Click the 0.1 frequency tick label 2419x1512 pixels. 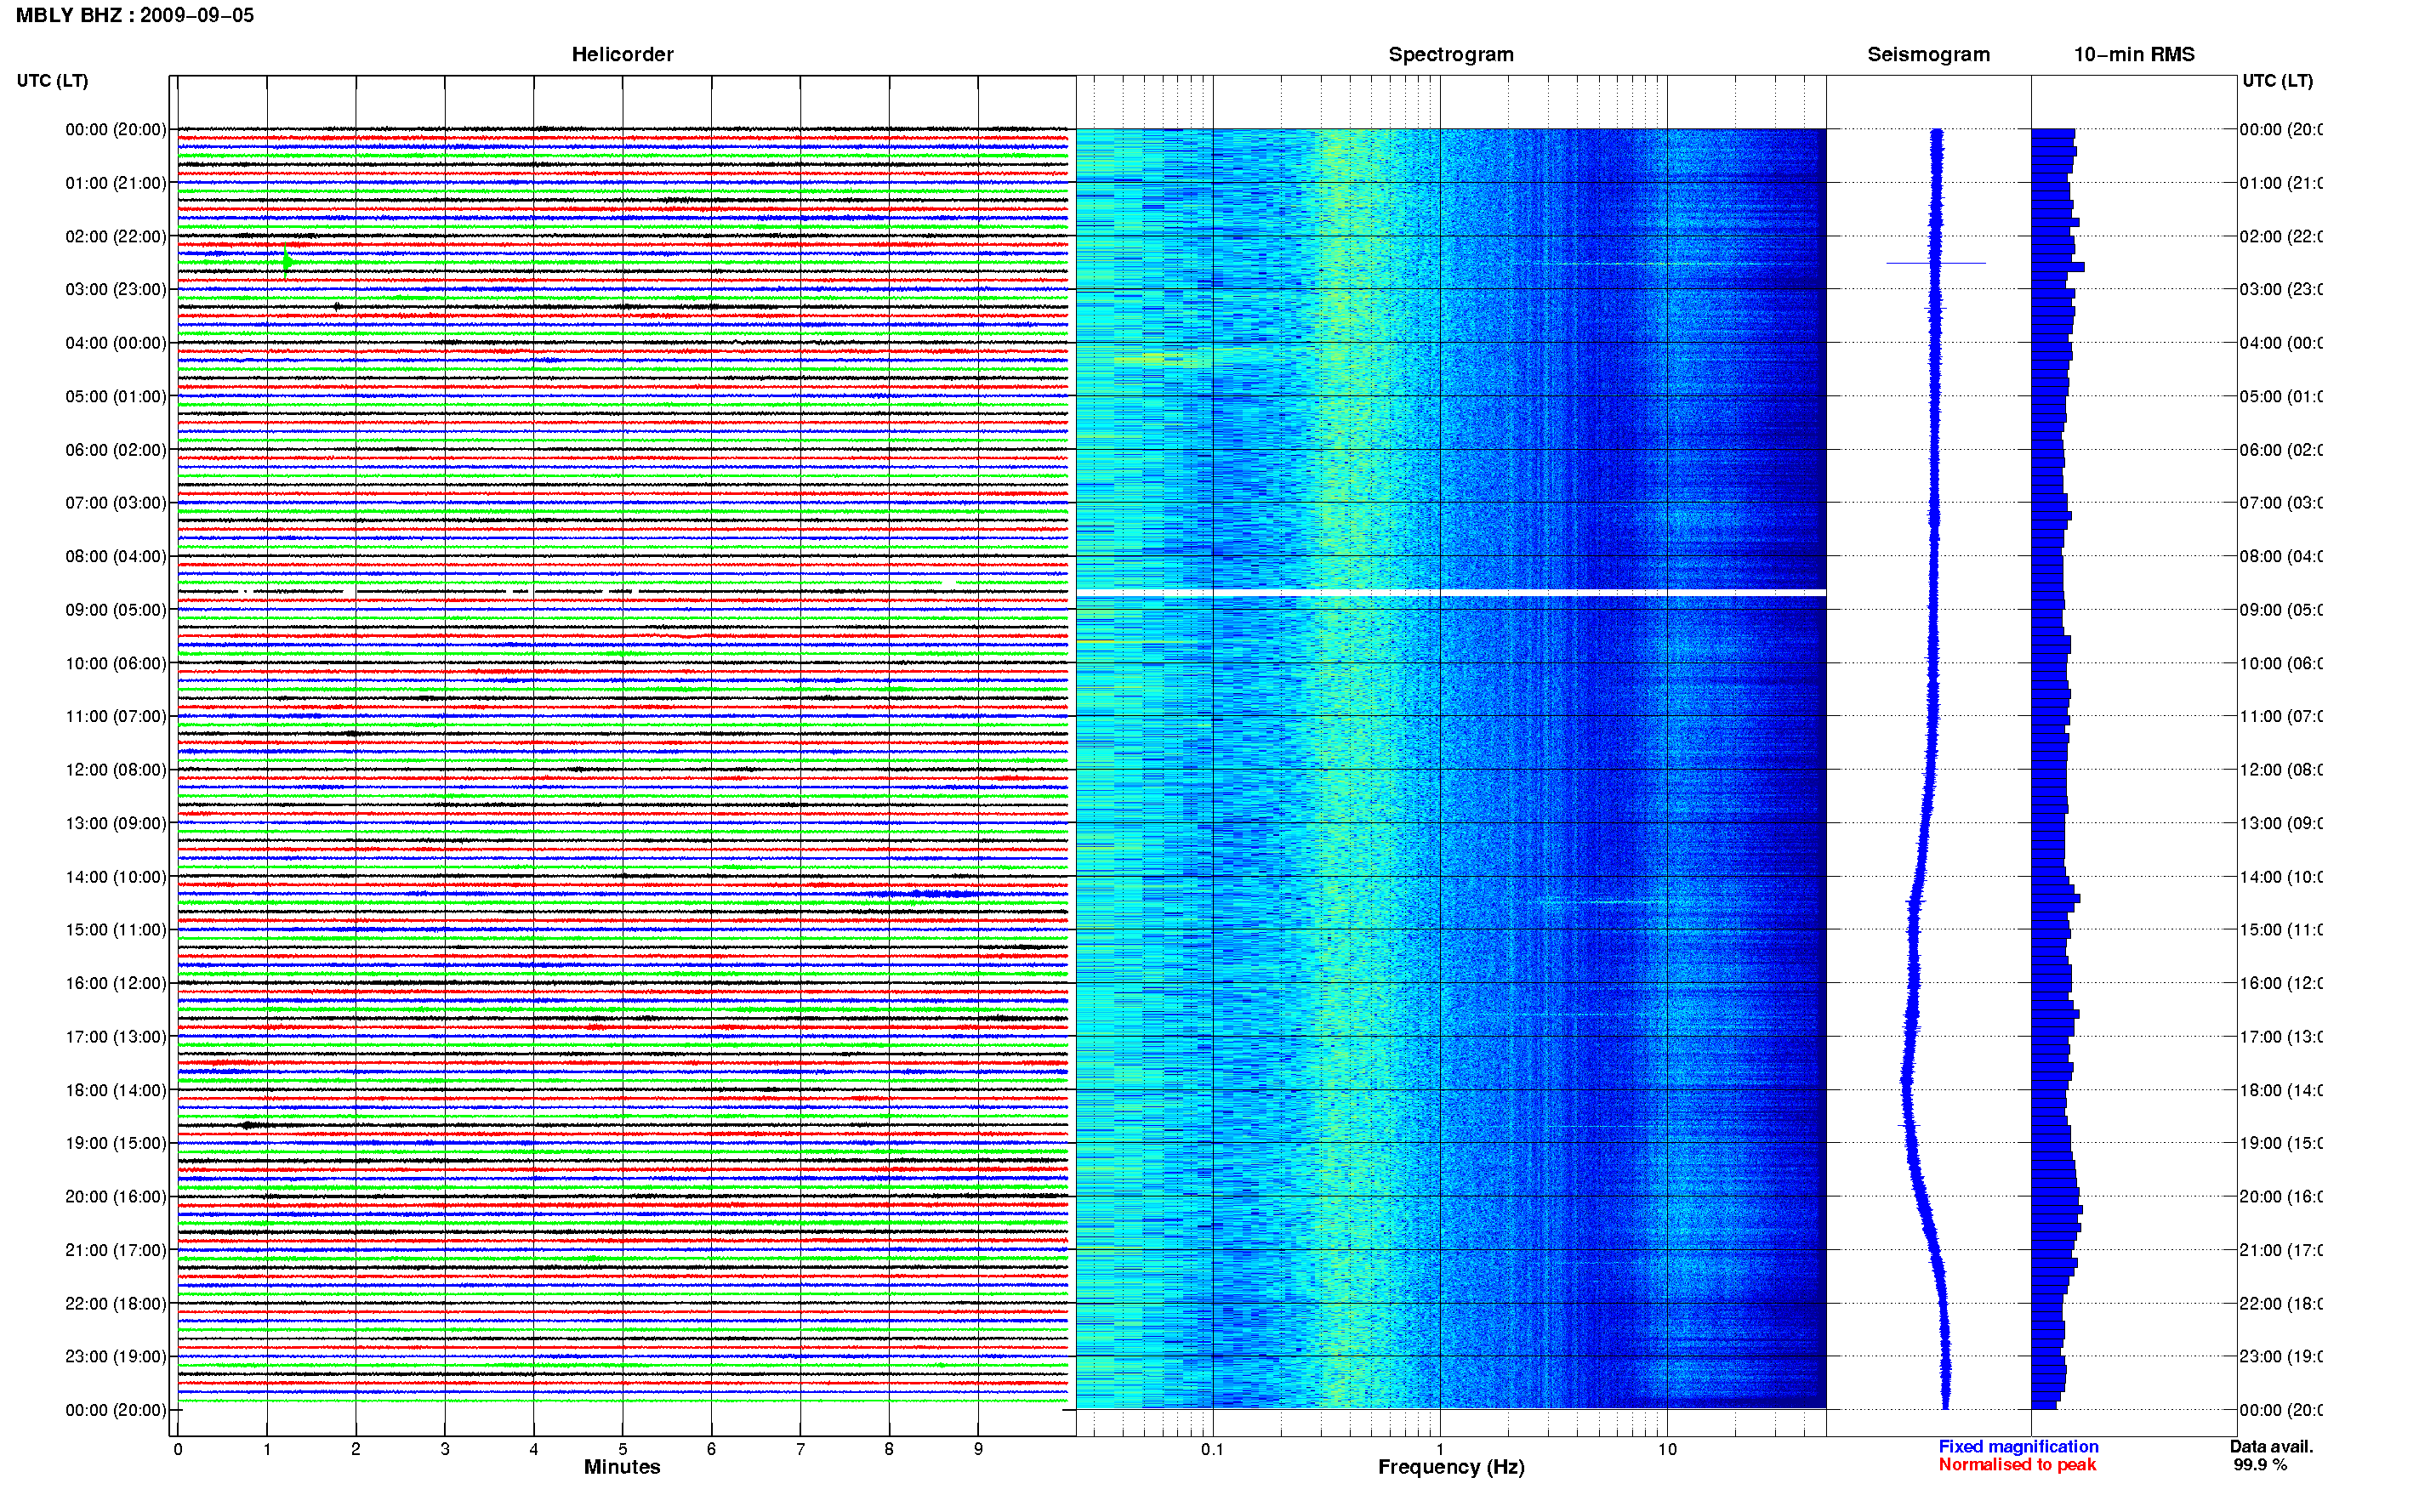[1212, 1449]
